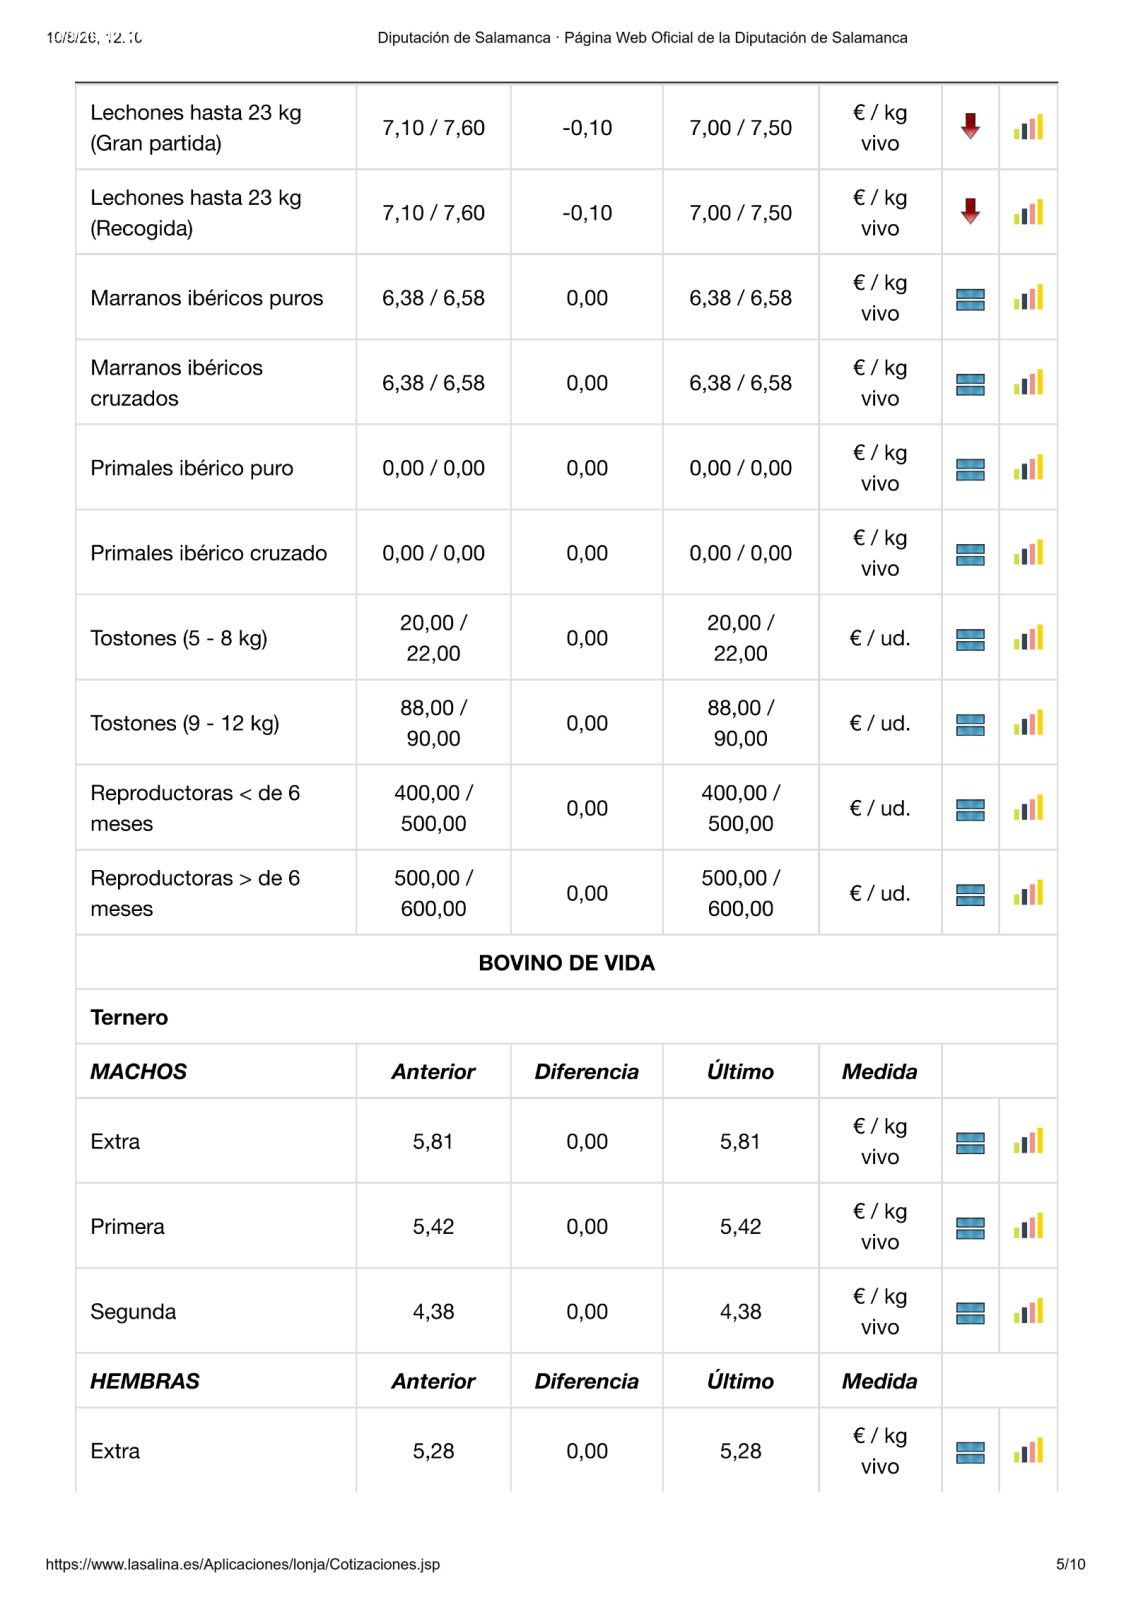Click the Diferencia header under HEMBRAS
The width and height of the screenshot is (1131, 1600).
click(x=586, y=1381)
